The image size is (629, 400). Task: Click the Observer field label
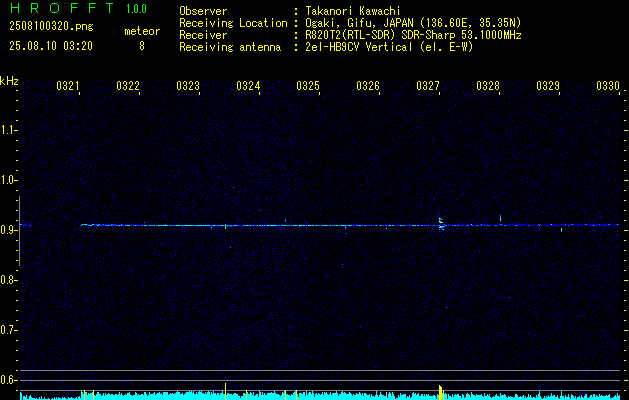[203, 11]
